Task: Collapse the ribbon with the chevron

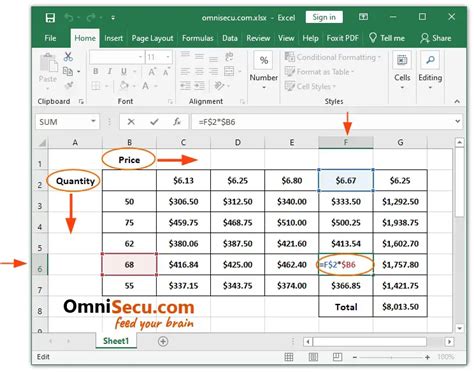Action: click(x=457, y=101)
